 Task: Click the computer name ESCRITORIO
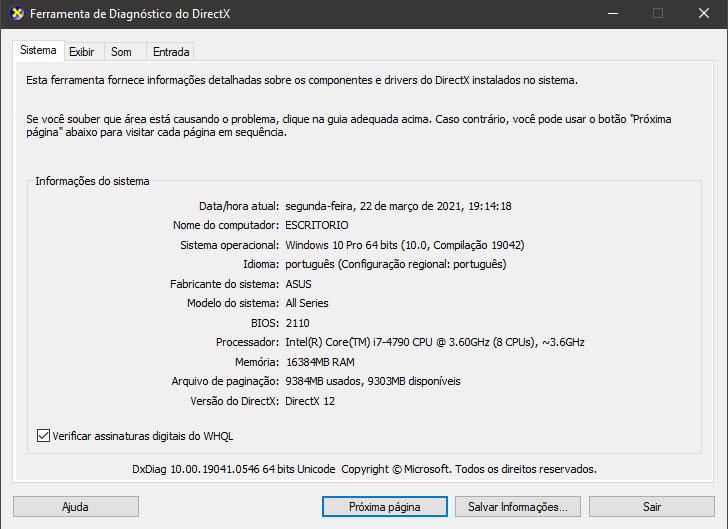coord(317,225)
